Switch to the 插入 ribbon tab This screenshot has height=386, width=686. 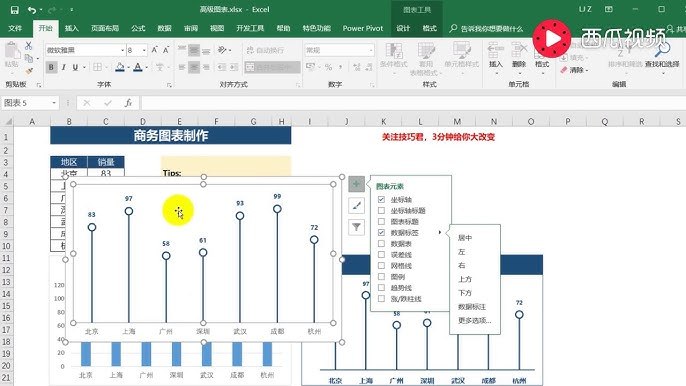[71, 28]
